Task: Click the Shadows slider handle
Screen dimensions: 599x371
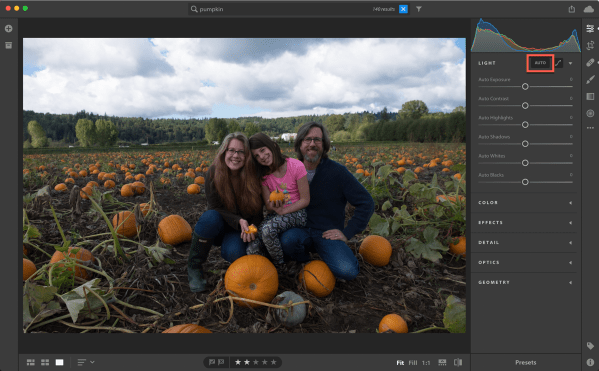Action: pos(525,144)
